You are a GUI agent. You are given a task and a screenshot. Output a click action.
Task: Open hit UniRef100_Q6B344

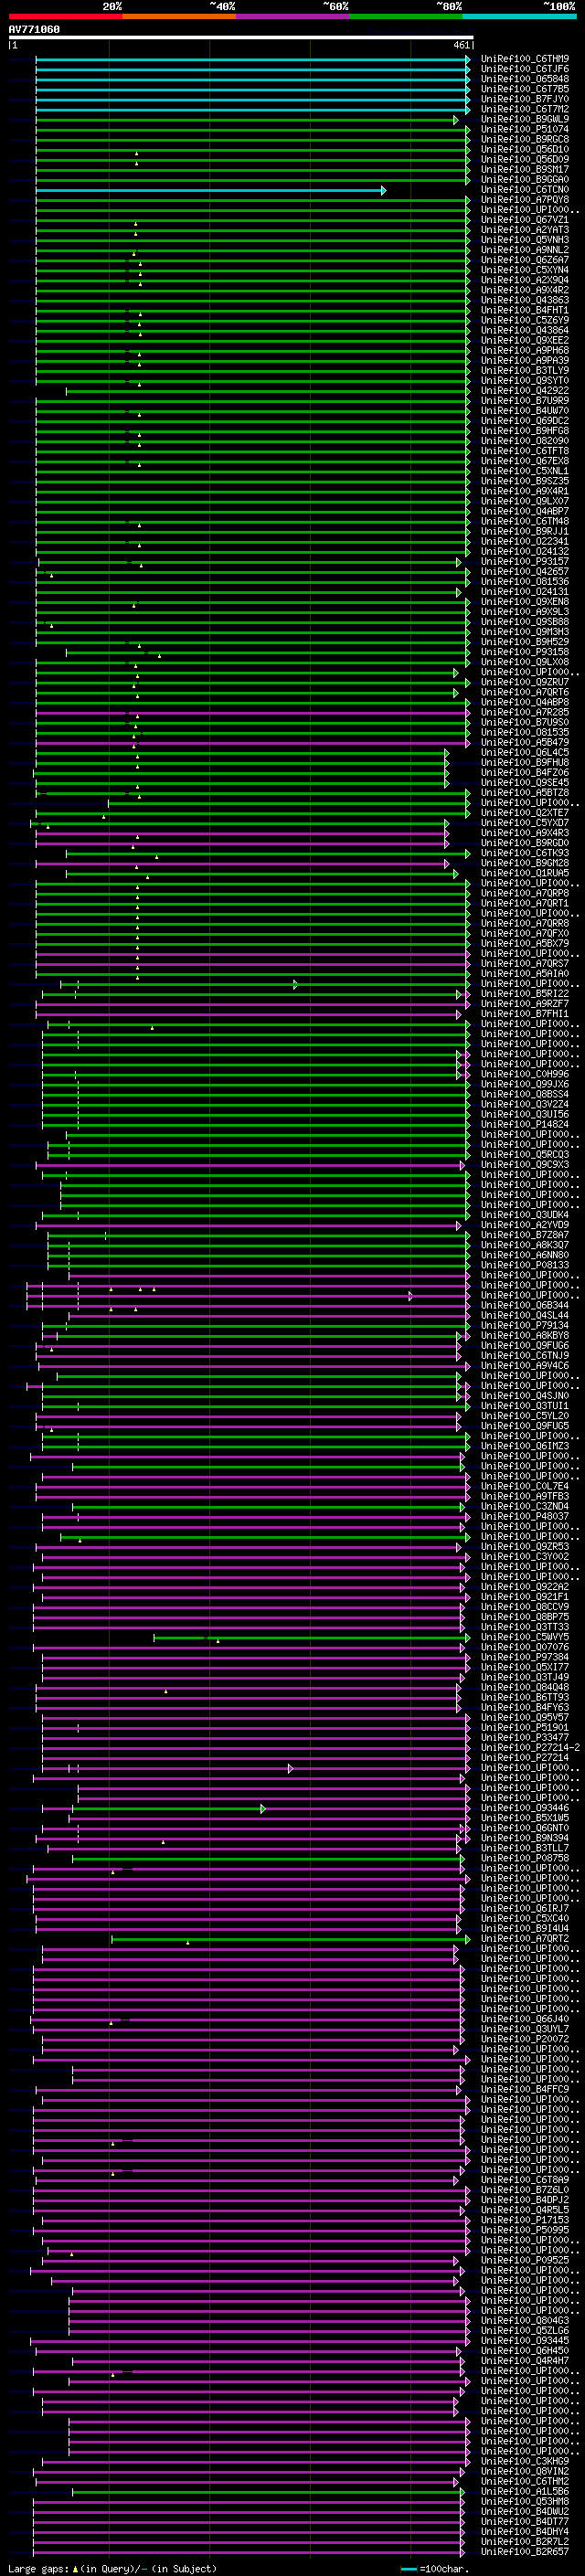click(x=525, y=1305)
